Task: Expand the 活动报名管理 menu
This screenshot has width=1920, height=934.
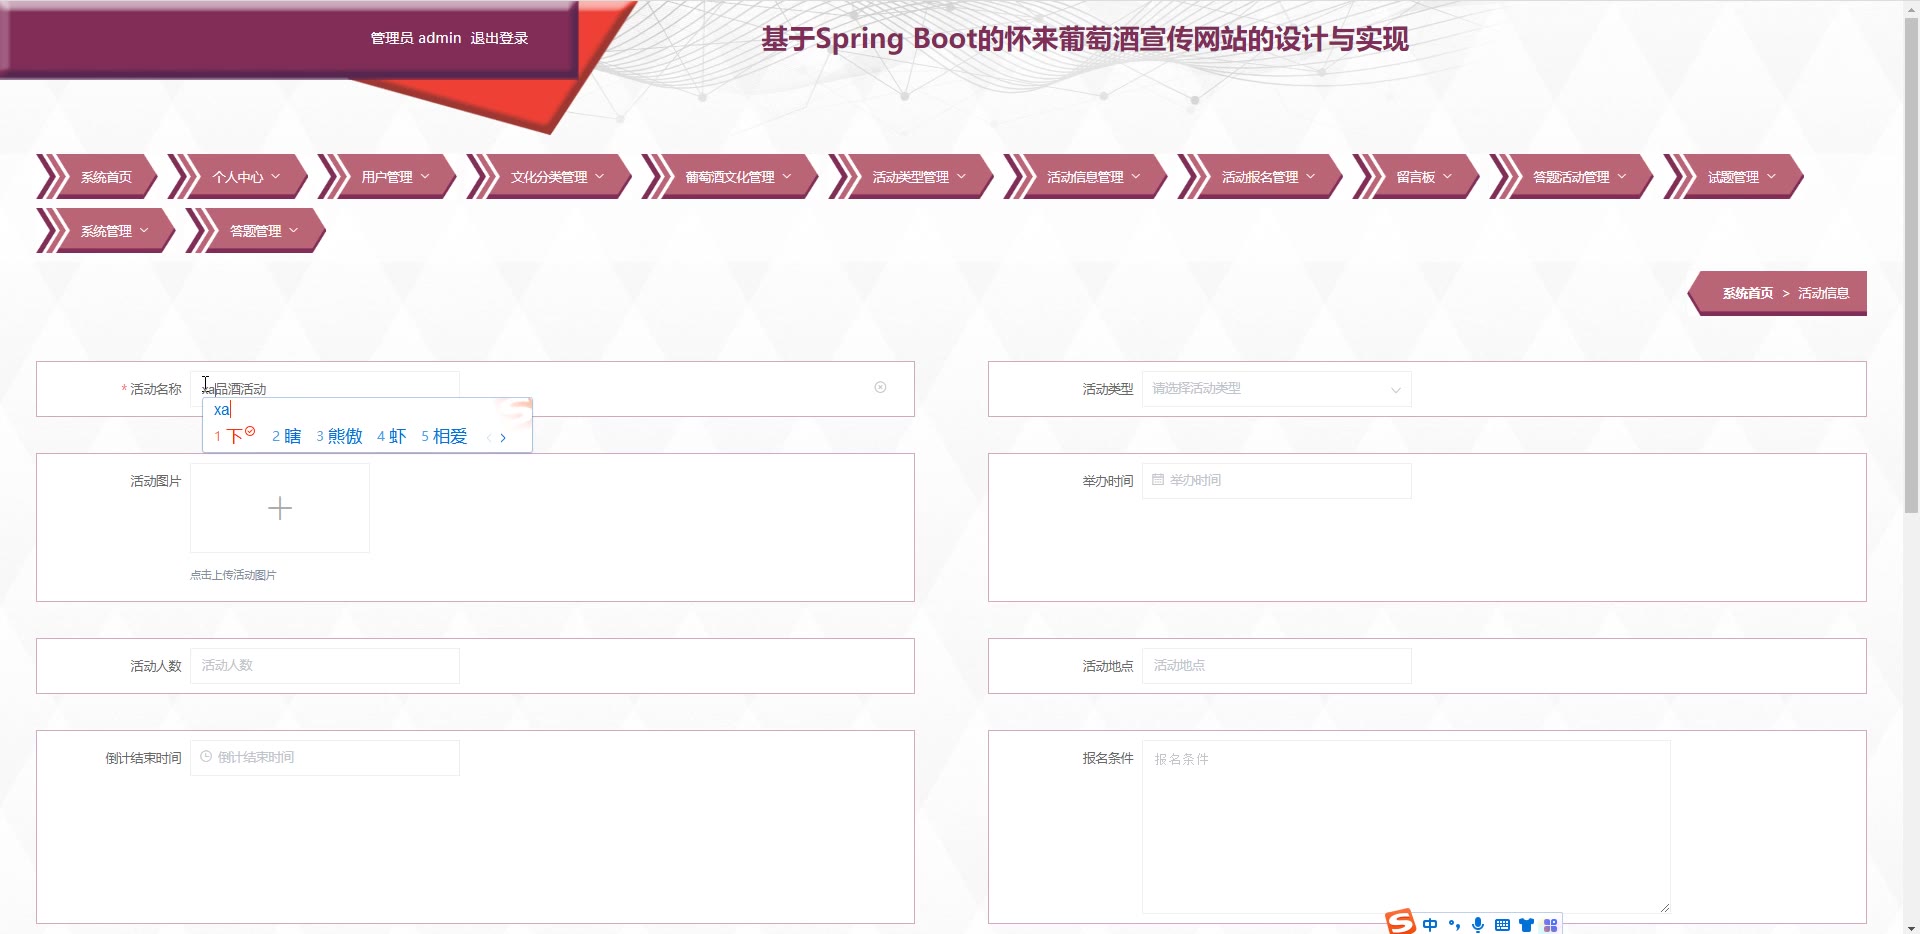Action: (1260, 177)
